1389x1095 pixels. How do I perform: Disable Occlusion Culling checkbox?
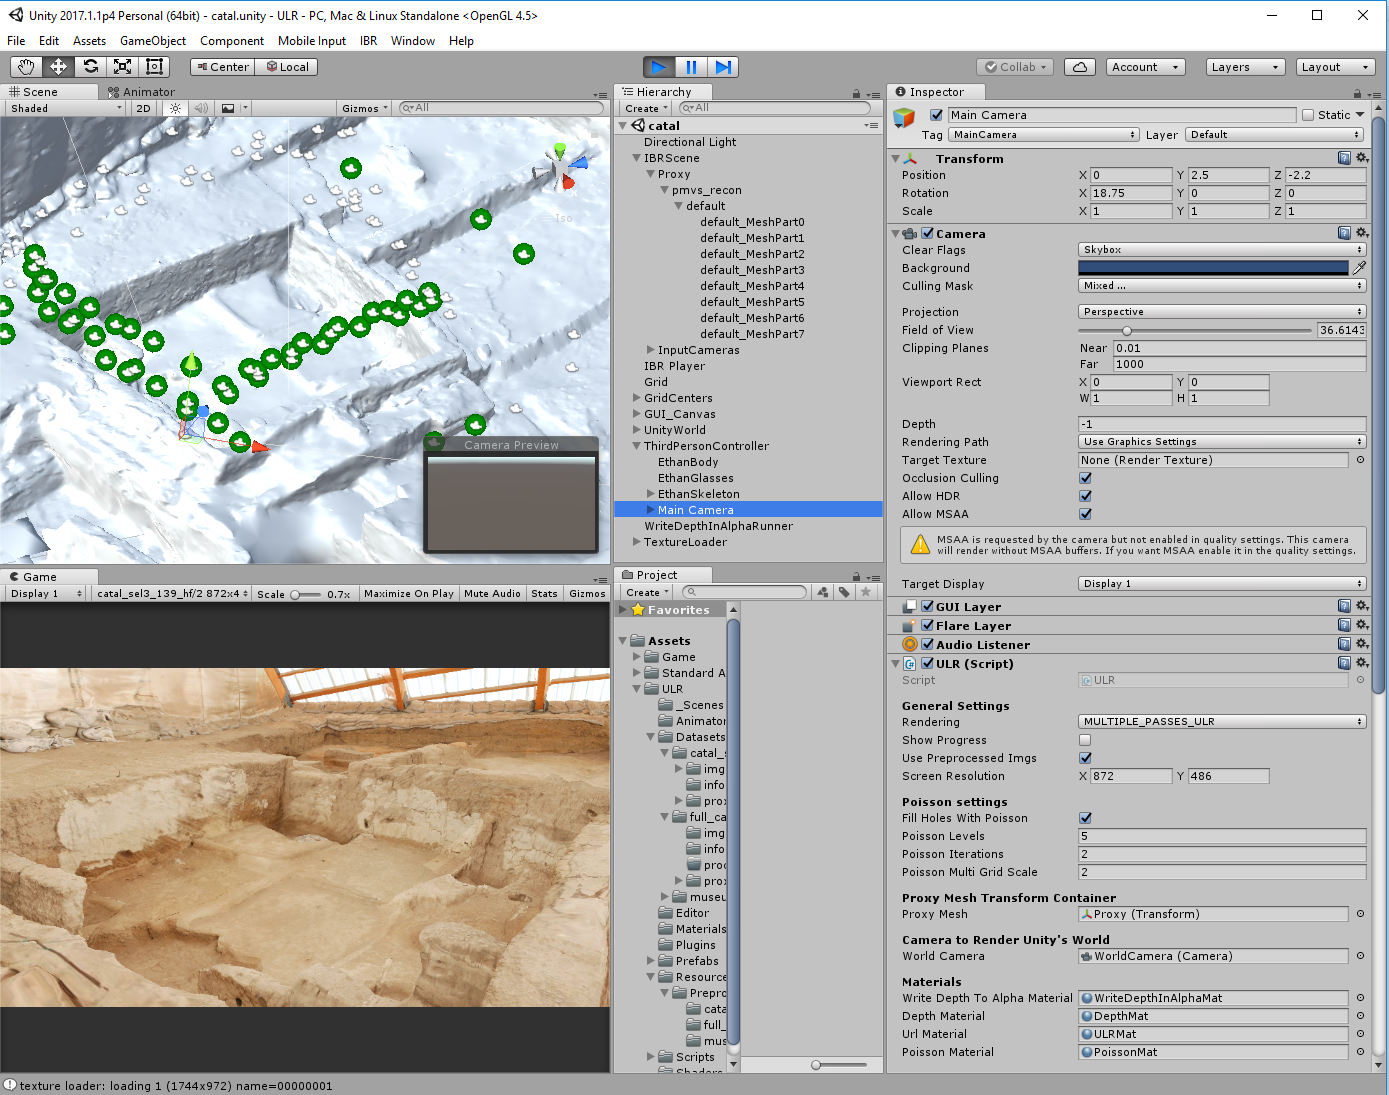point(1085,478)
